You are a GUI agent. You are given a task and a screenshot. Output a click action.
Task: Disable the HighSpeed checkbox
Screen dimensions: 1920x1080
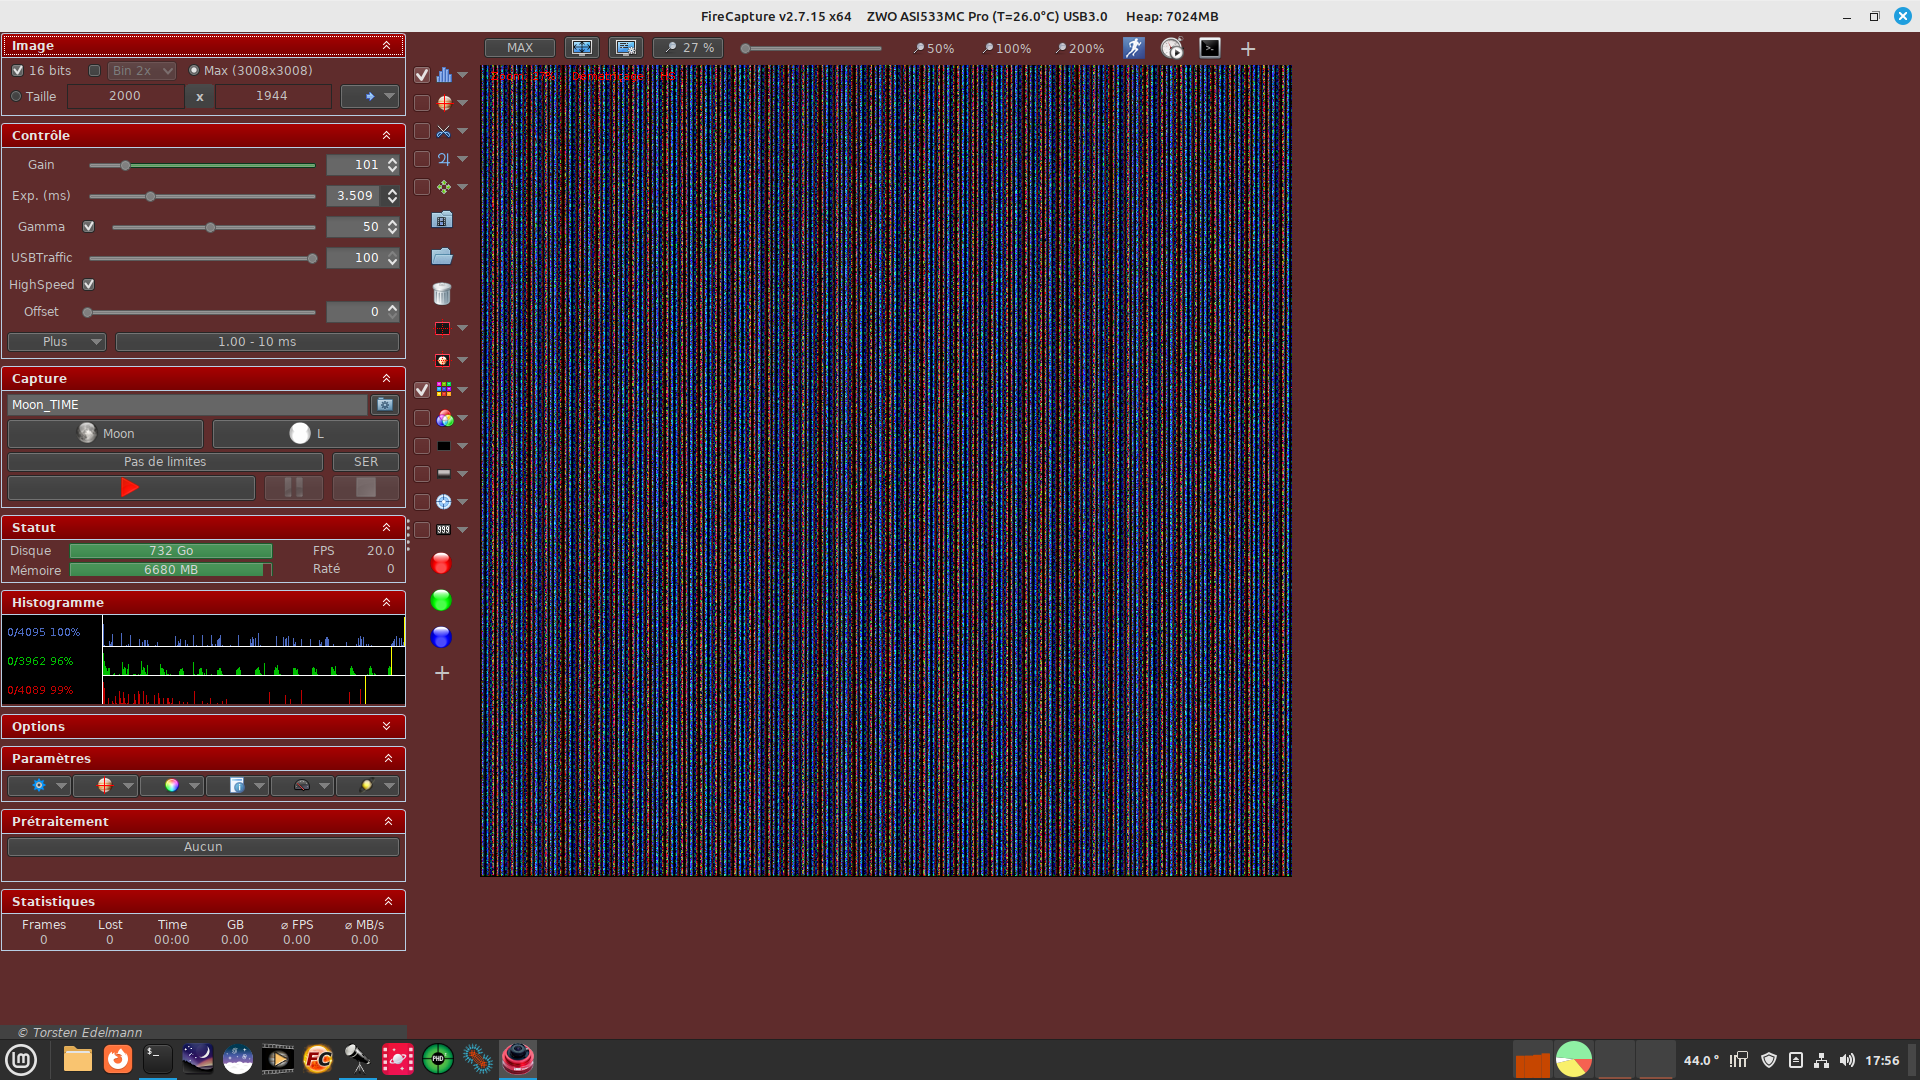pos(89,285)
